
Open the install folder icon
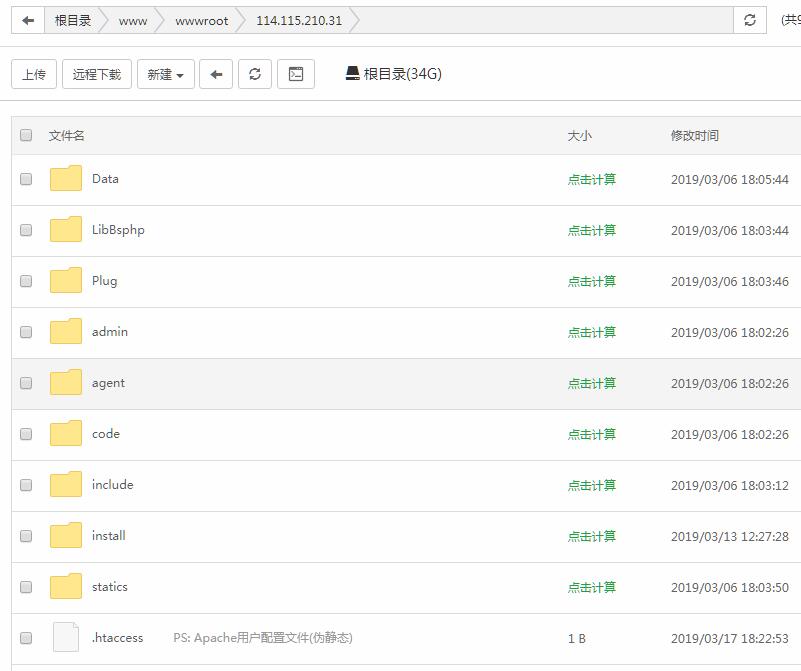click(x=66, y=536)
